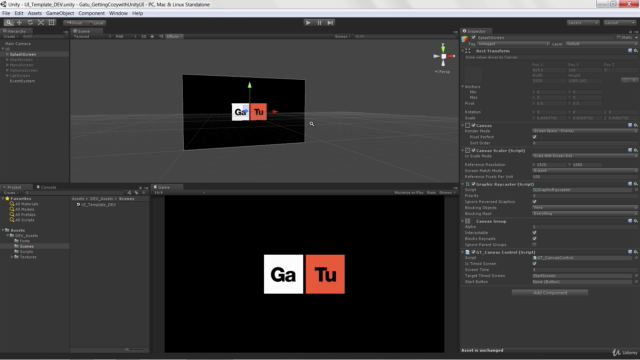The image size is (640, 360).
Task: Open the File menu
Action: tap(6, 13)
